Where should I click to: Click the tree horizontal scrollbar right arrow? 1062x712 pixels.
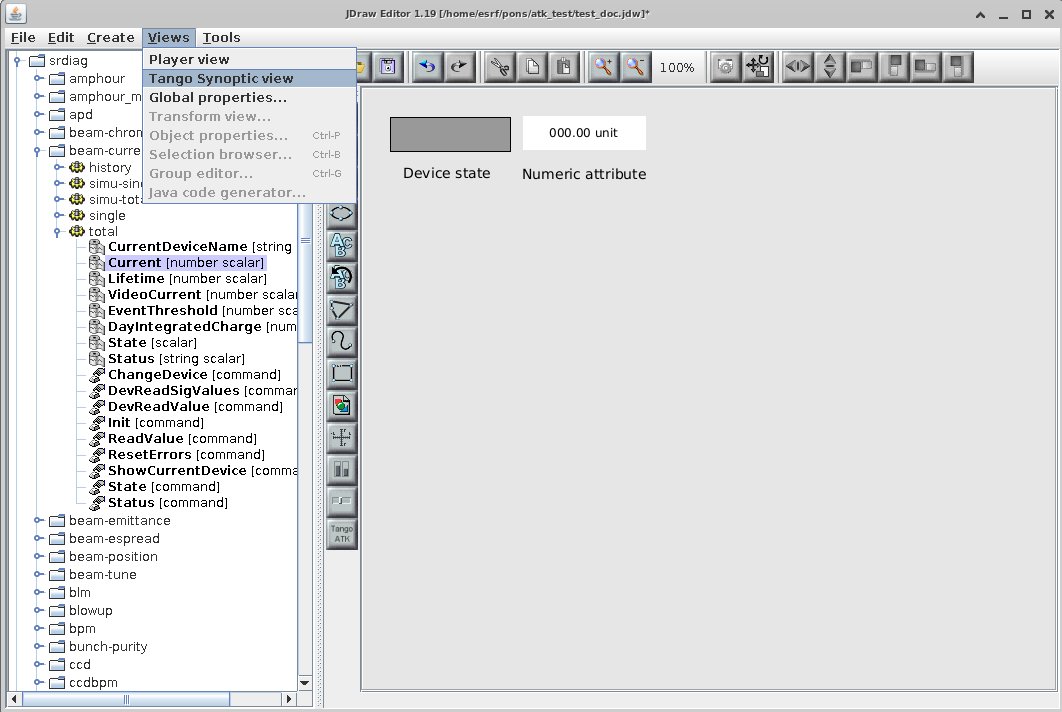(x=289, y=698)
